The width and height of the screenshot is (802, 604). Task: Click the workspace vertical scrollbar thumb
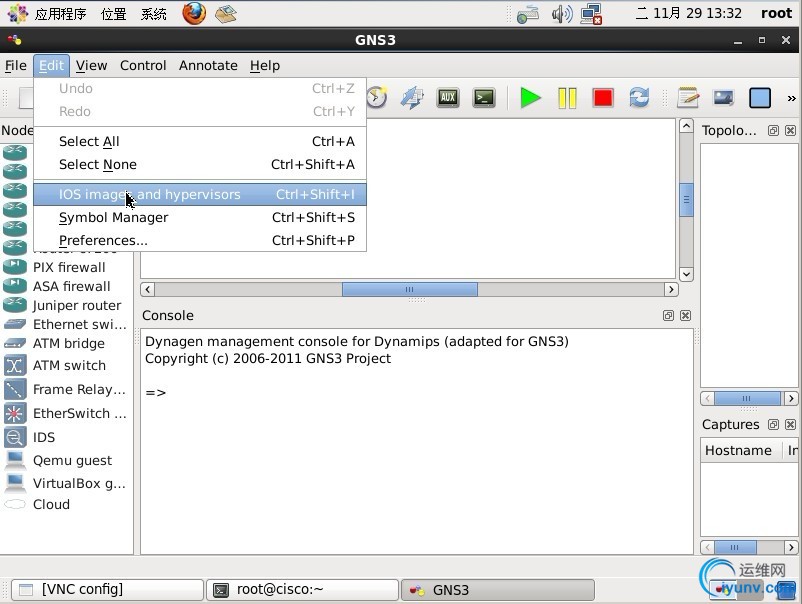(686, 199)
